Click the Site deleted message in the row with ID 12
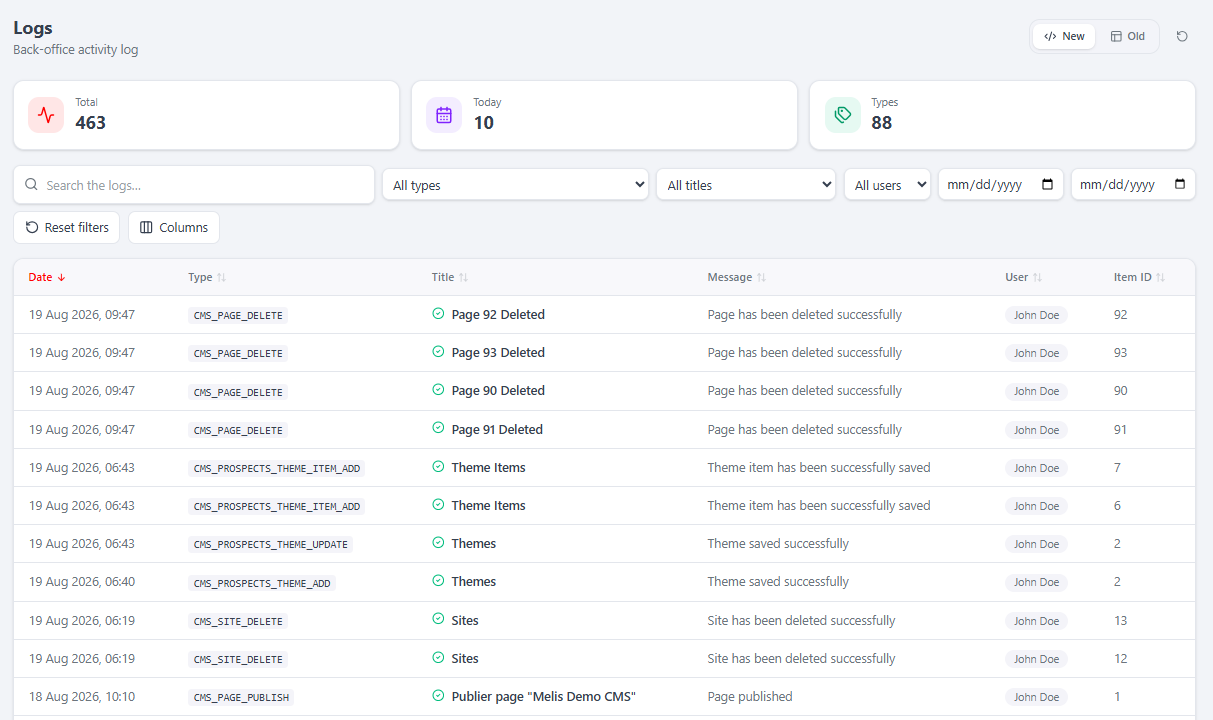 tap(801, 658)
